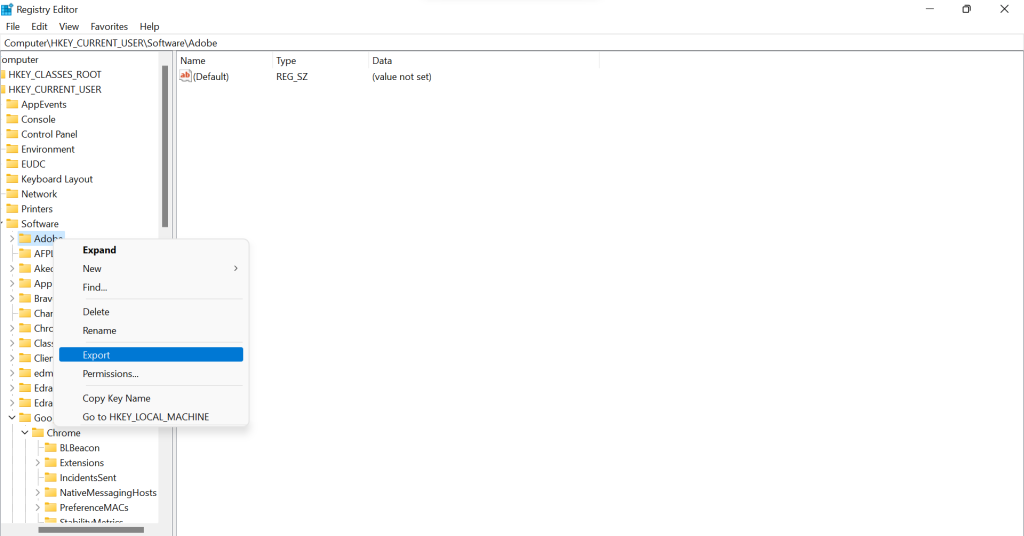This screenshot has width=1024, height=536.
Task: Expand the Adobe key arrow
Action: [12, 239]
